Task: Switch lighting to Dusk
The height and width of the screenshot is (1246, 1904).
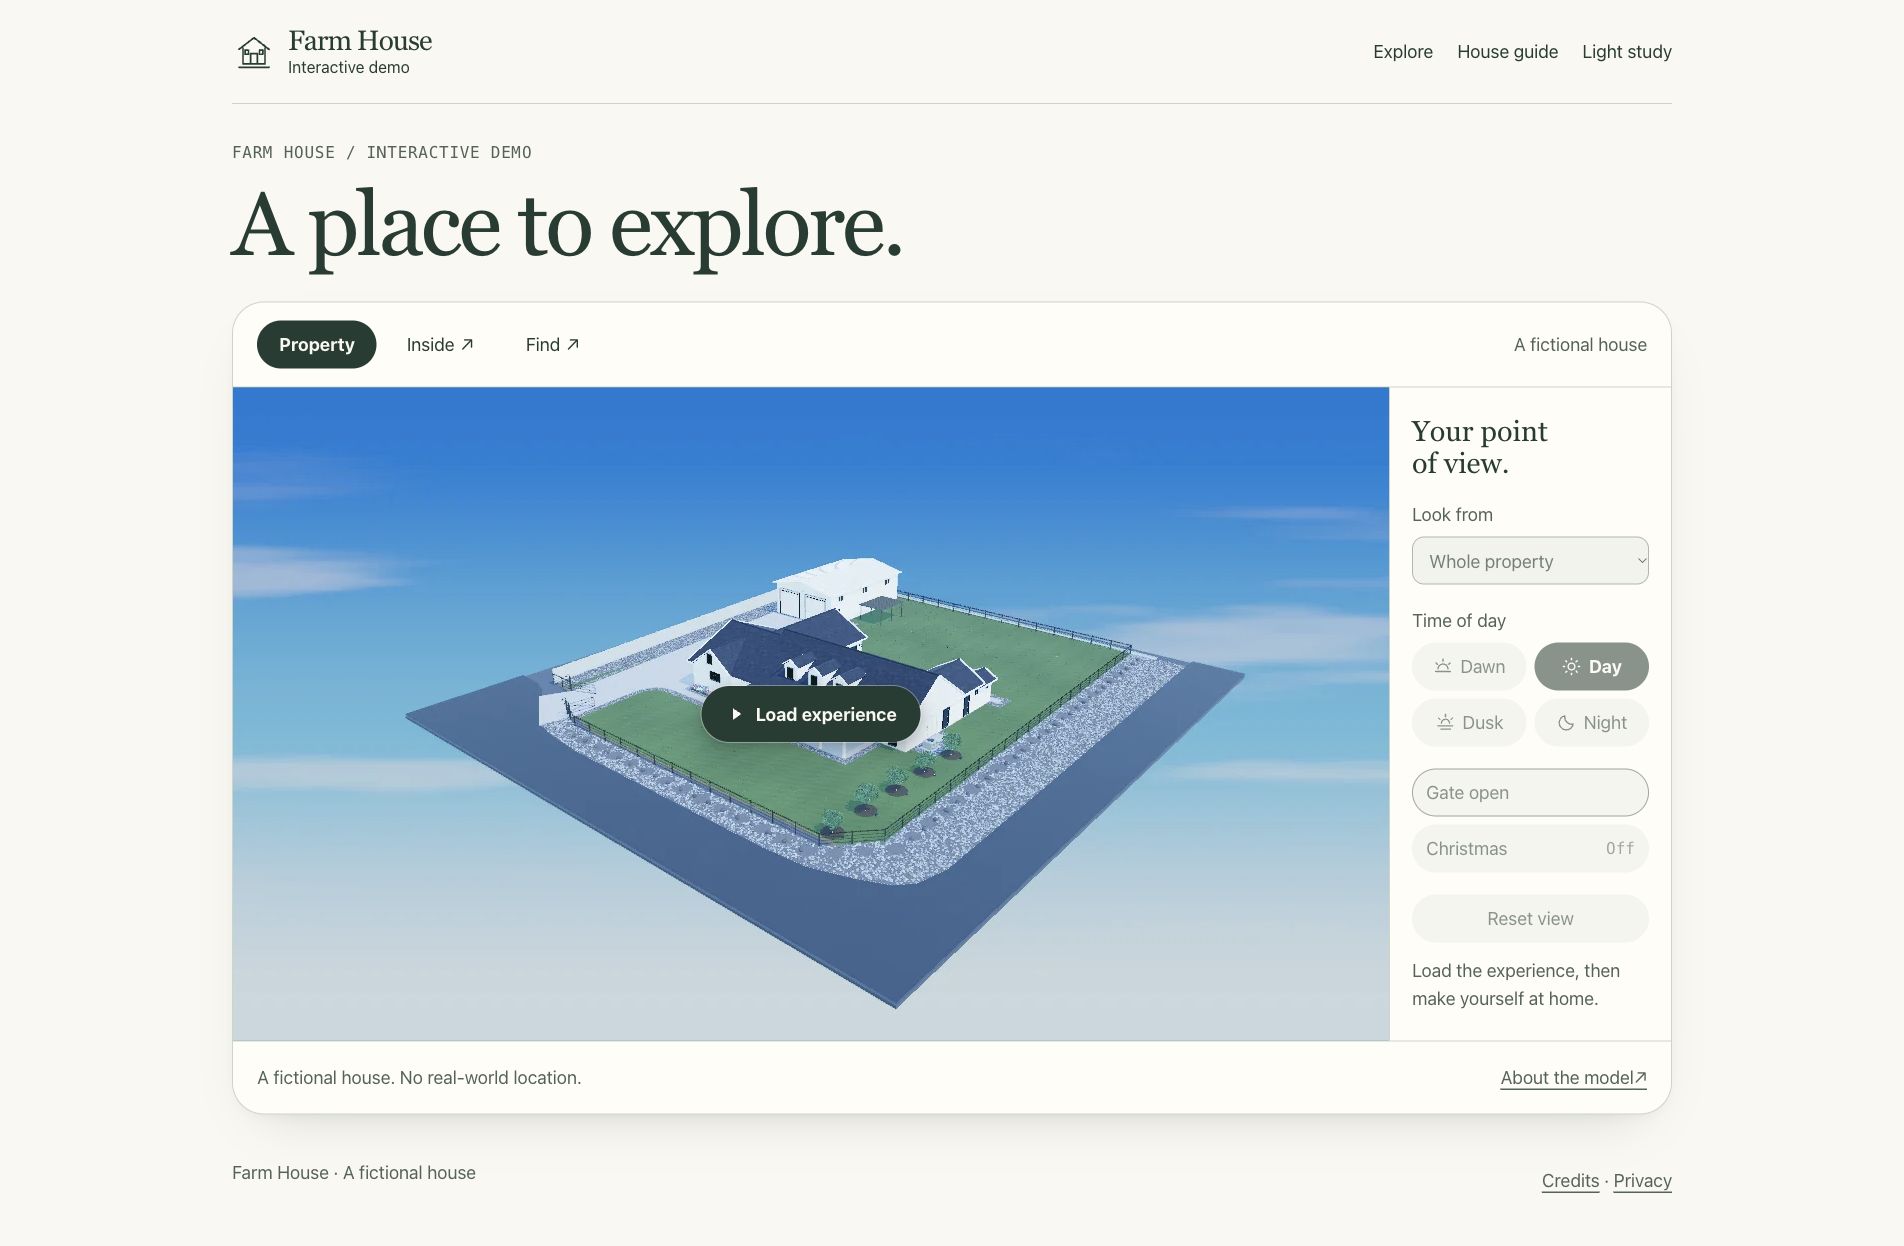Action: point(1469,722)
